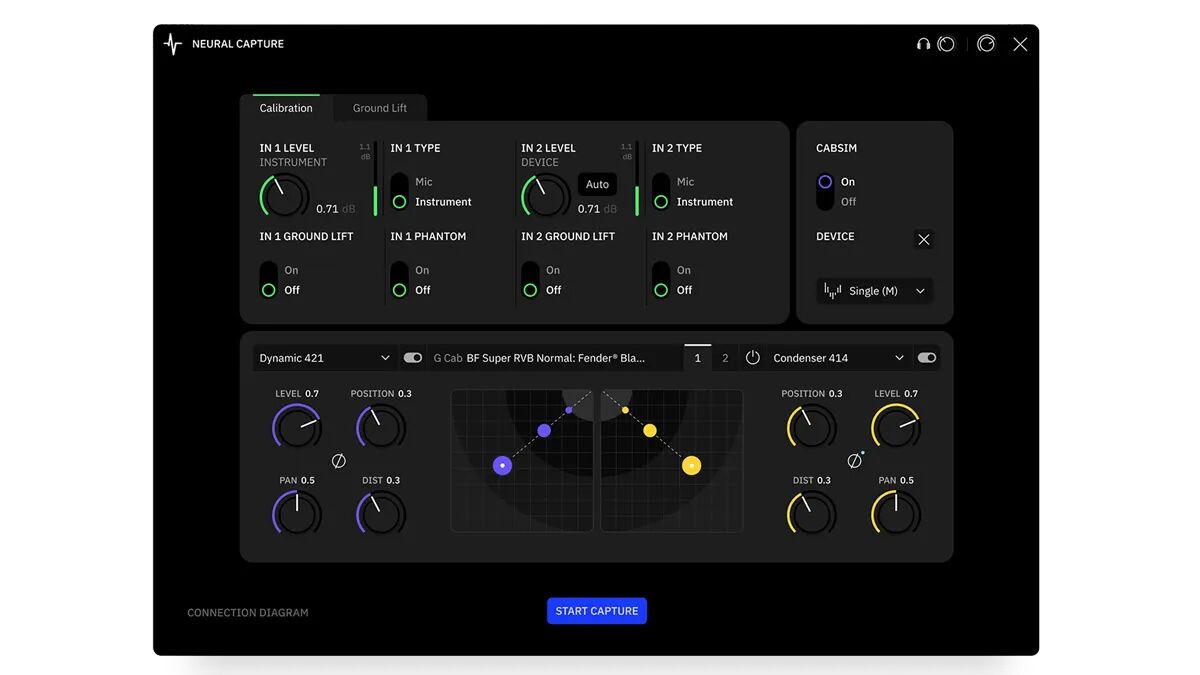Switch the IN 2 GROUND LIFT toggle
This screenshot has width=1200, height=675.
[530, 280]
